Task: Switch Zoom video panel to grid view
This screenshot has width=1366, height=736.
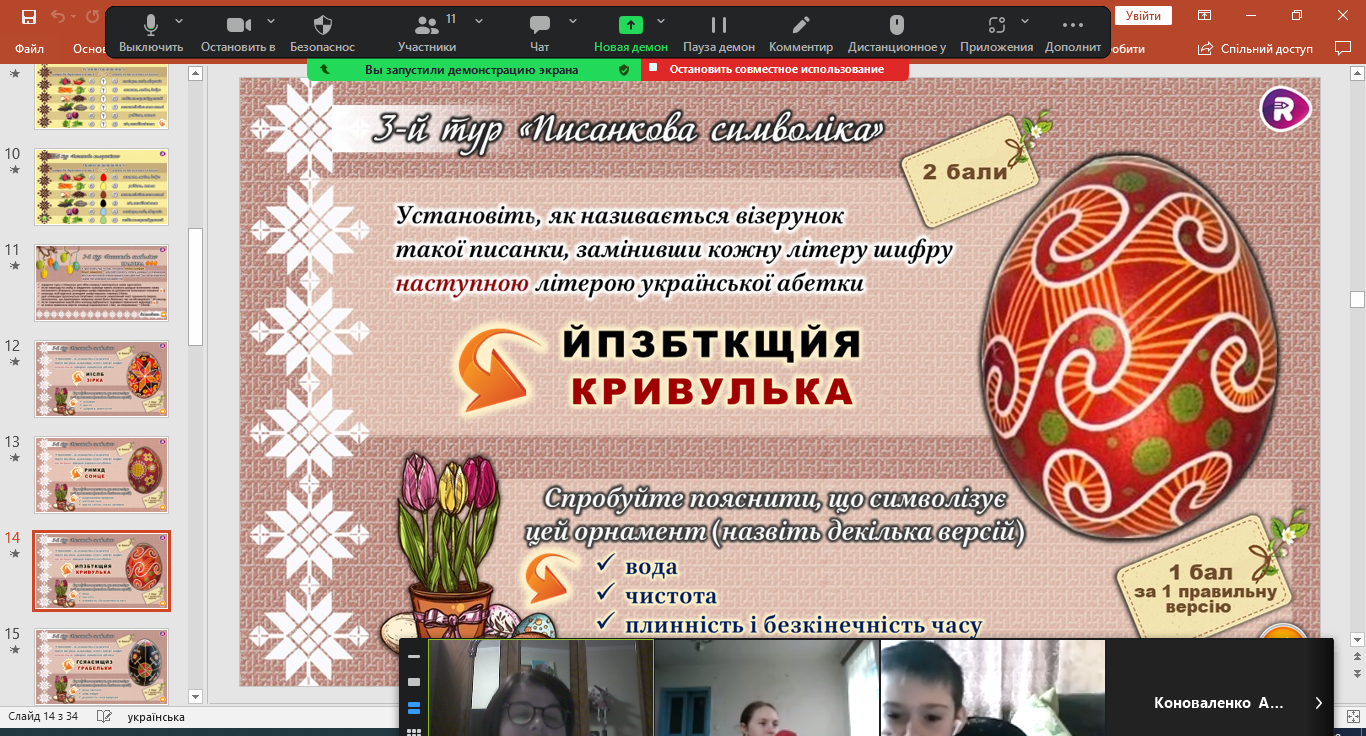Action: coord(414,732)
